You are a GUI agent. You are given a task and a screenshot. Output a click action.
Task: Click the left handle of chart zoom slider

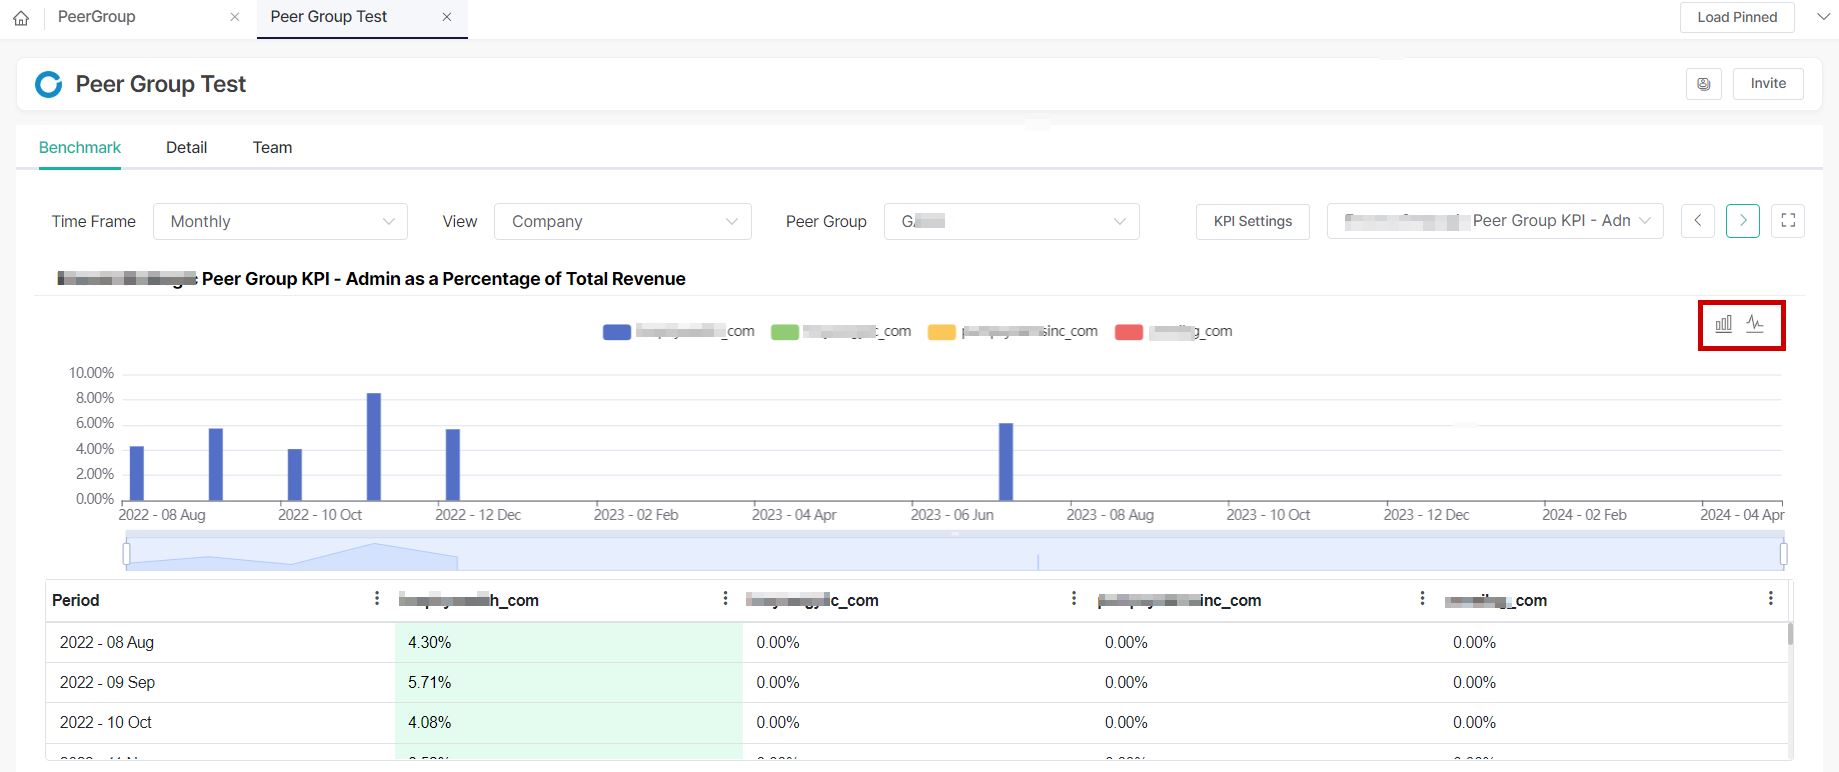pyautogui.click(x=126, y=554)
